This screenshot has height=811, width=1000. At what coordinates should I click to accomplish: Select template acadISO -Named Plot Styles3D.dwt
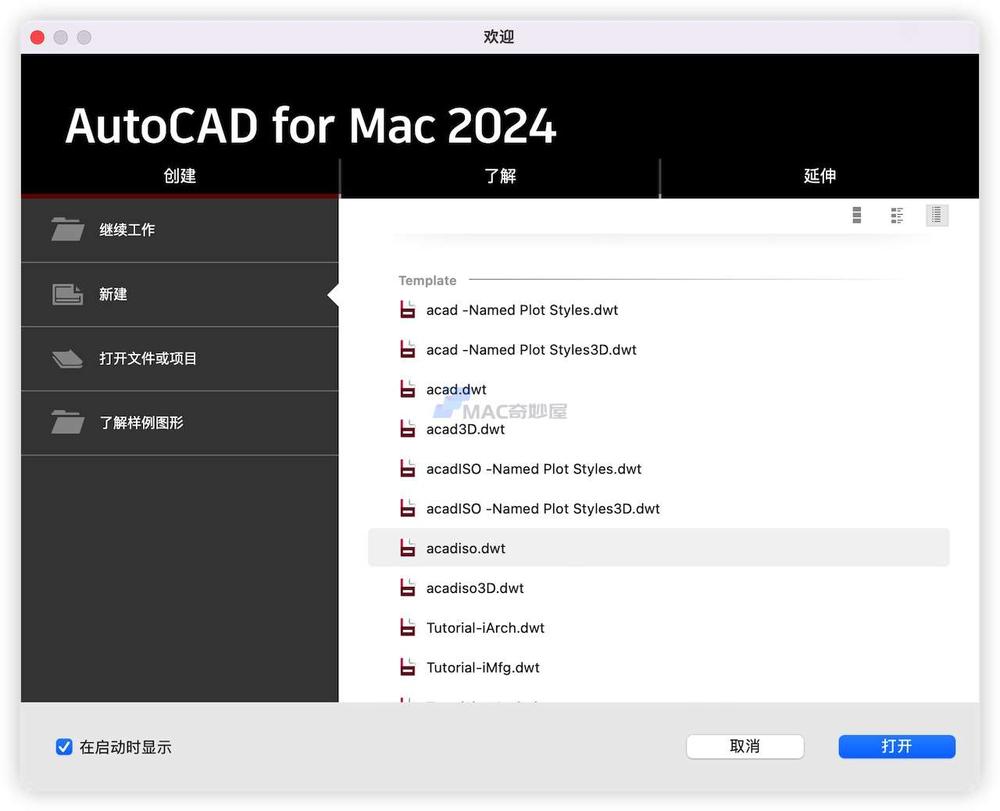pyautogui.click(x=543, y=509)
